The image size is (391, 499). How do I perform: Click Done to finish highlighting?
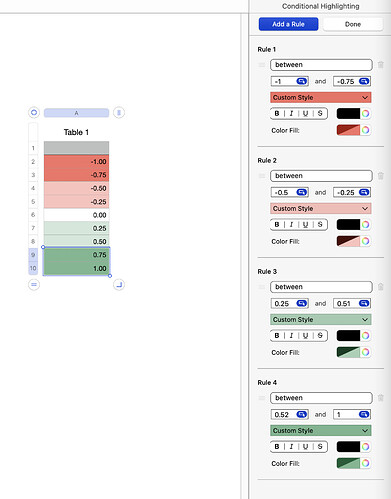[x=353, y=24]
